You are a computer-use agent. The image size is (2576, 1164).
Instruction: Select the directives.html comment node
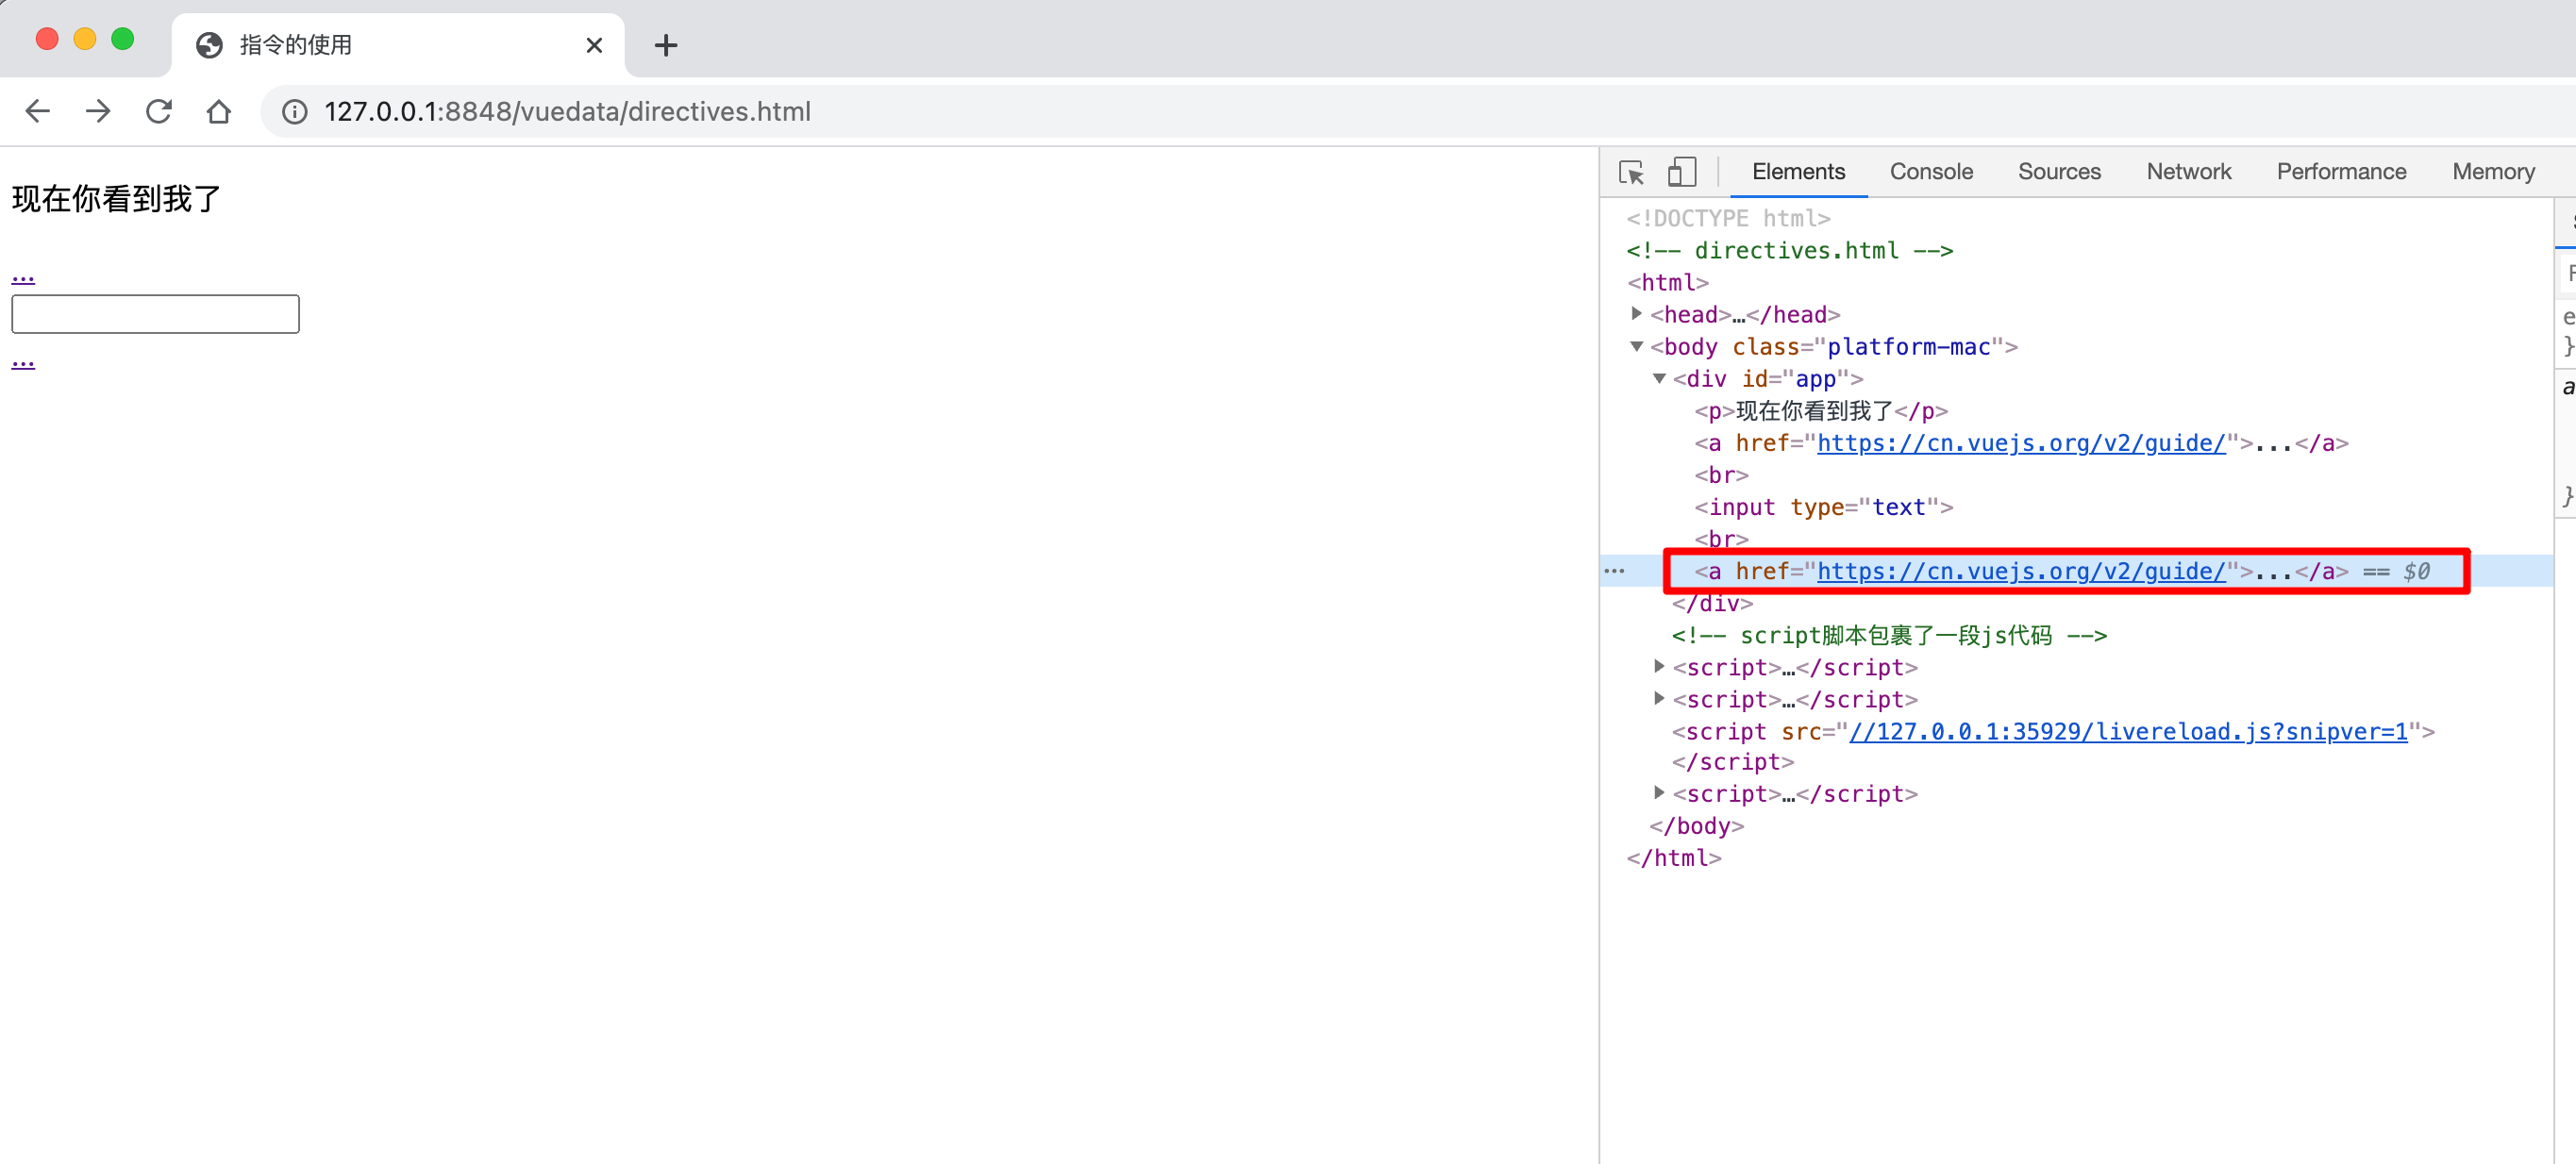[x=1789, y=250]
